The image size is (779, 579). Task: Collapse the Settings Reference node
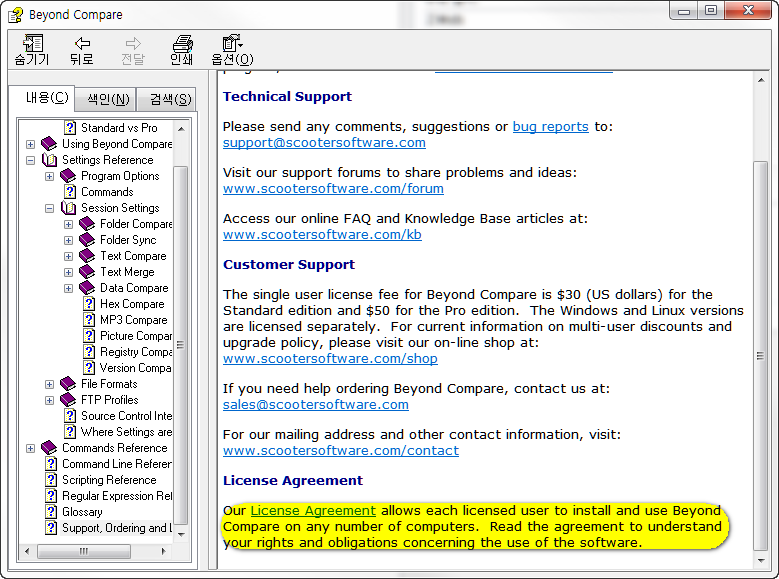pyautogui.click(x=30, y=161)
